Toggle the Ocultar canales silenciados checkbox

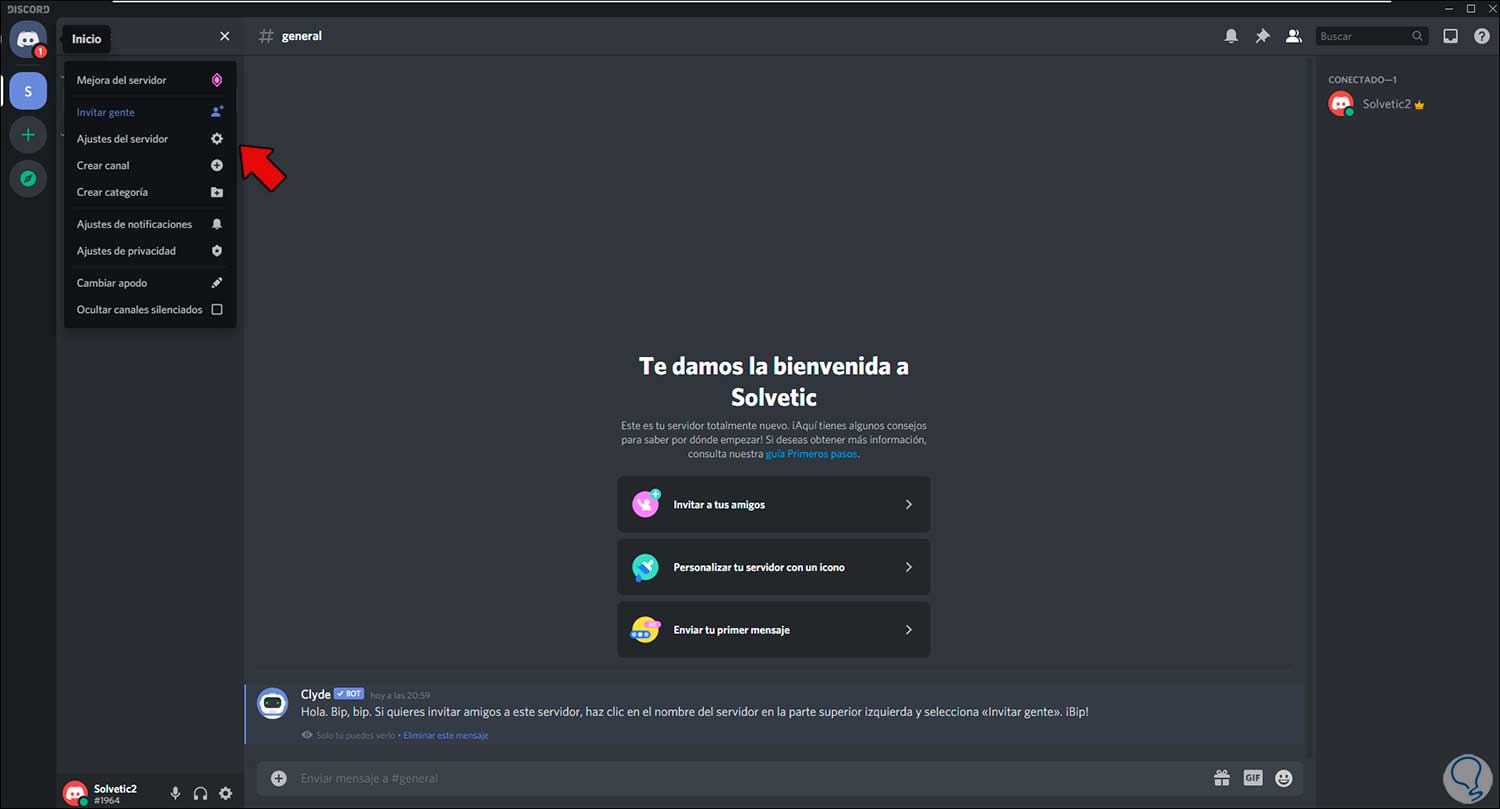[217, 310]
